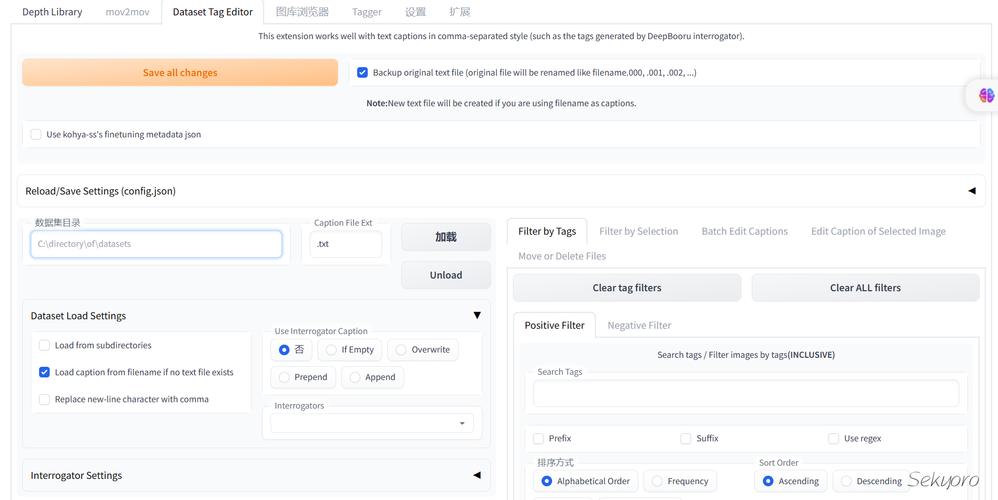The width and height of the screenshot is (998, 500).
Task: Select Dataset Tag Editor tab
Action: [x=213, y=11]
